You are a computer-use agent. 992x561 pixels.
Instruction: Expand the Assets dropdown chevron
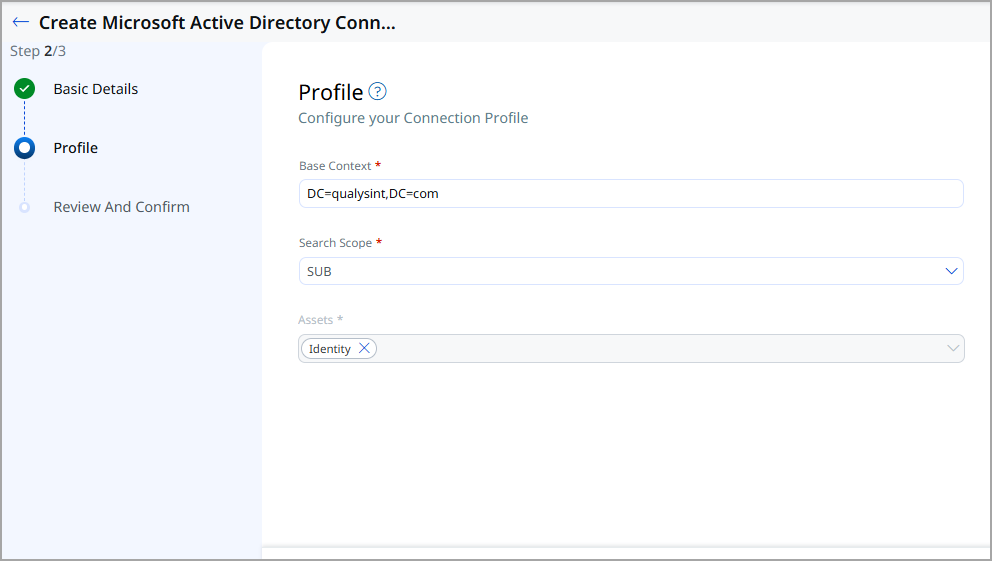tap(952, 348)
